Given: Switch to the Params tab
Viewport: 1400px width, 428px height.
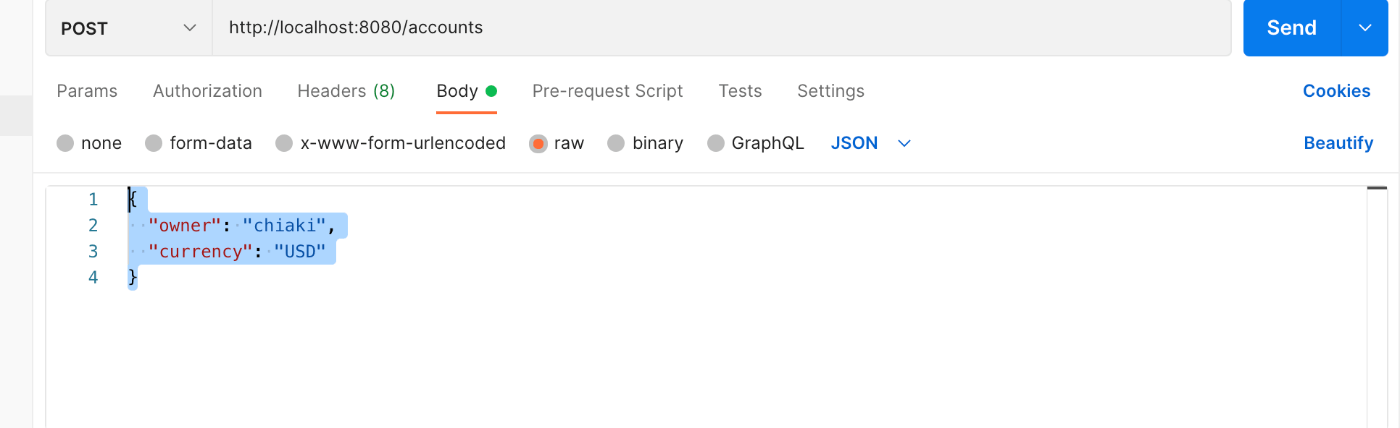Looking at the screenshot, I should [87, 91].
